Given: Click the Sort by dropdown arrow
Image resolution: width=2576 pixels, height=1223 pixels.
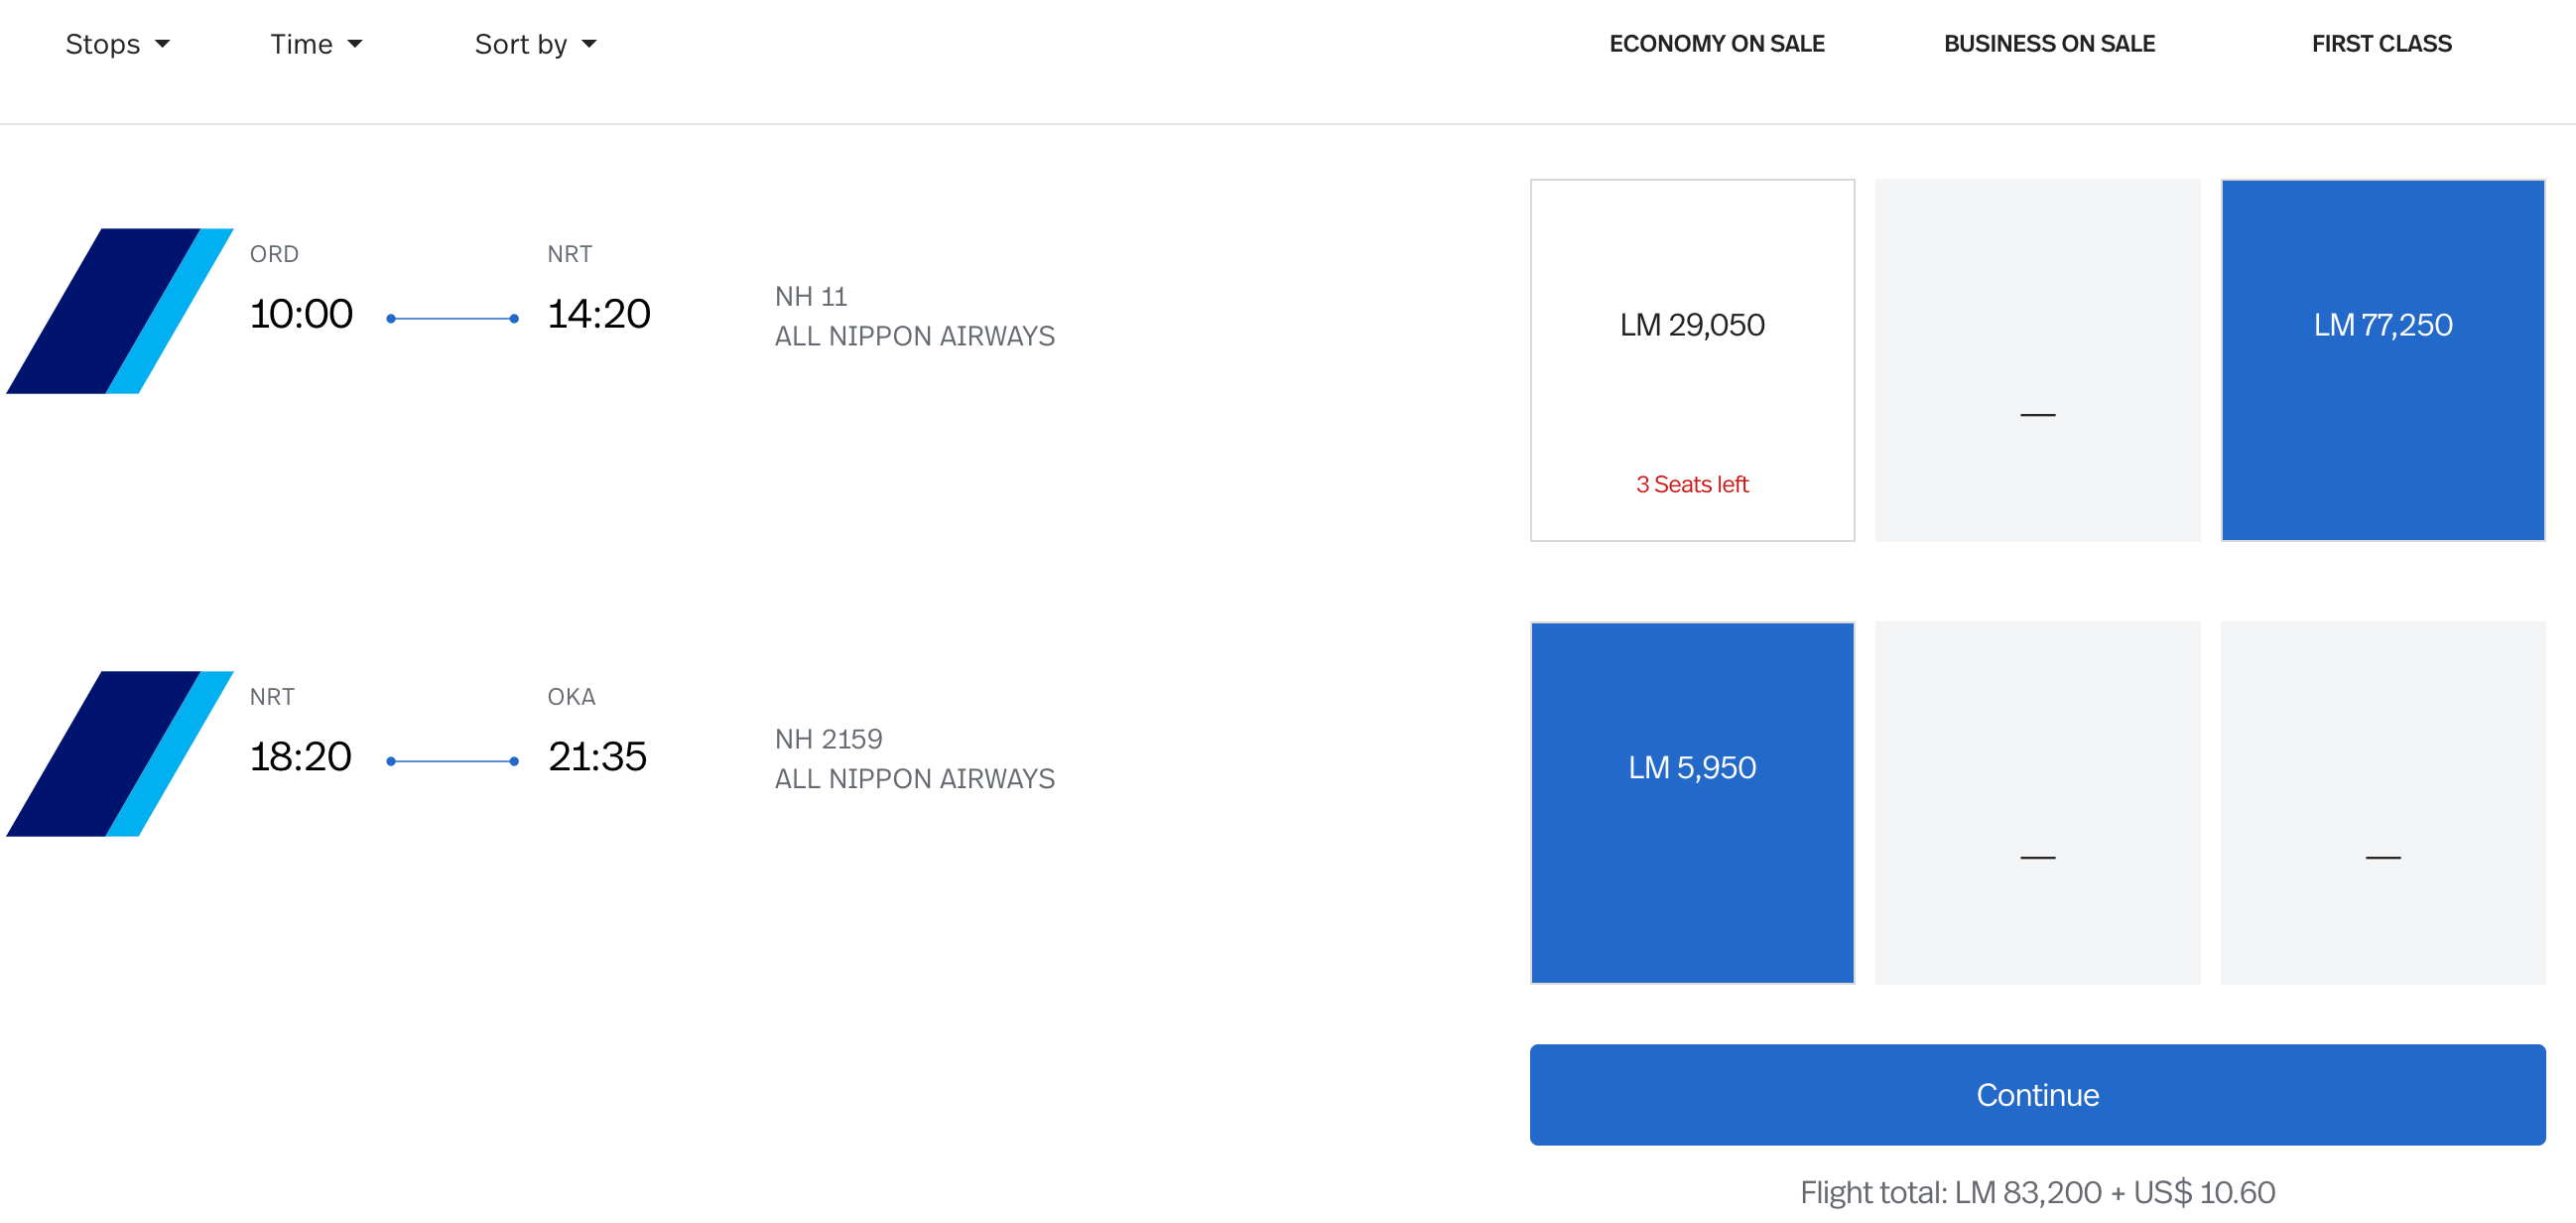Looking at the screenshot, I should point(589,44).
